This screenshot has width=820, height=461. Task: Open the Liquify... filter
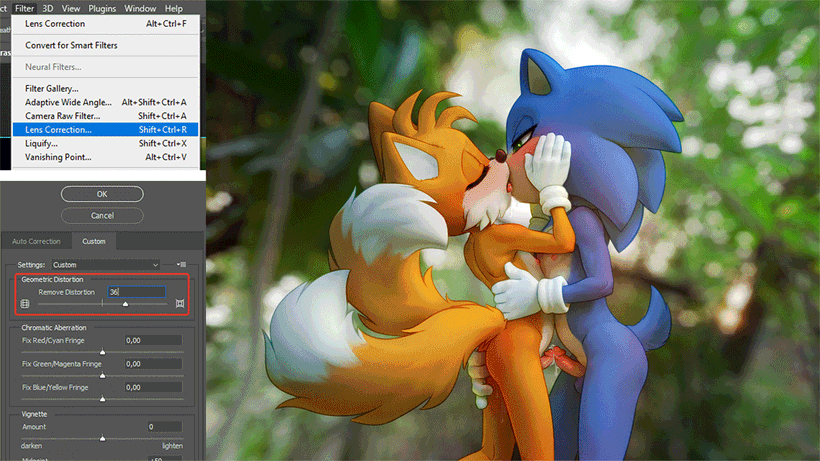click(x=105, y=143)
